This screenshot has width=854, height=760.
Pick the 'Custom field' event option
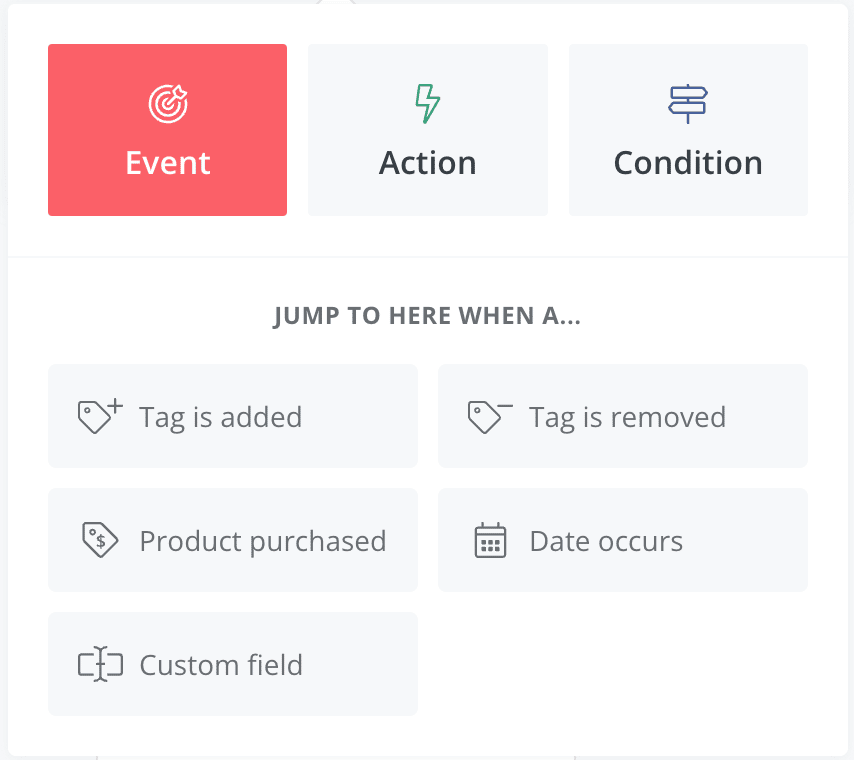[233, 664]
